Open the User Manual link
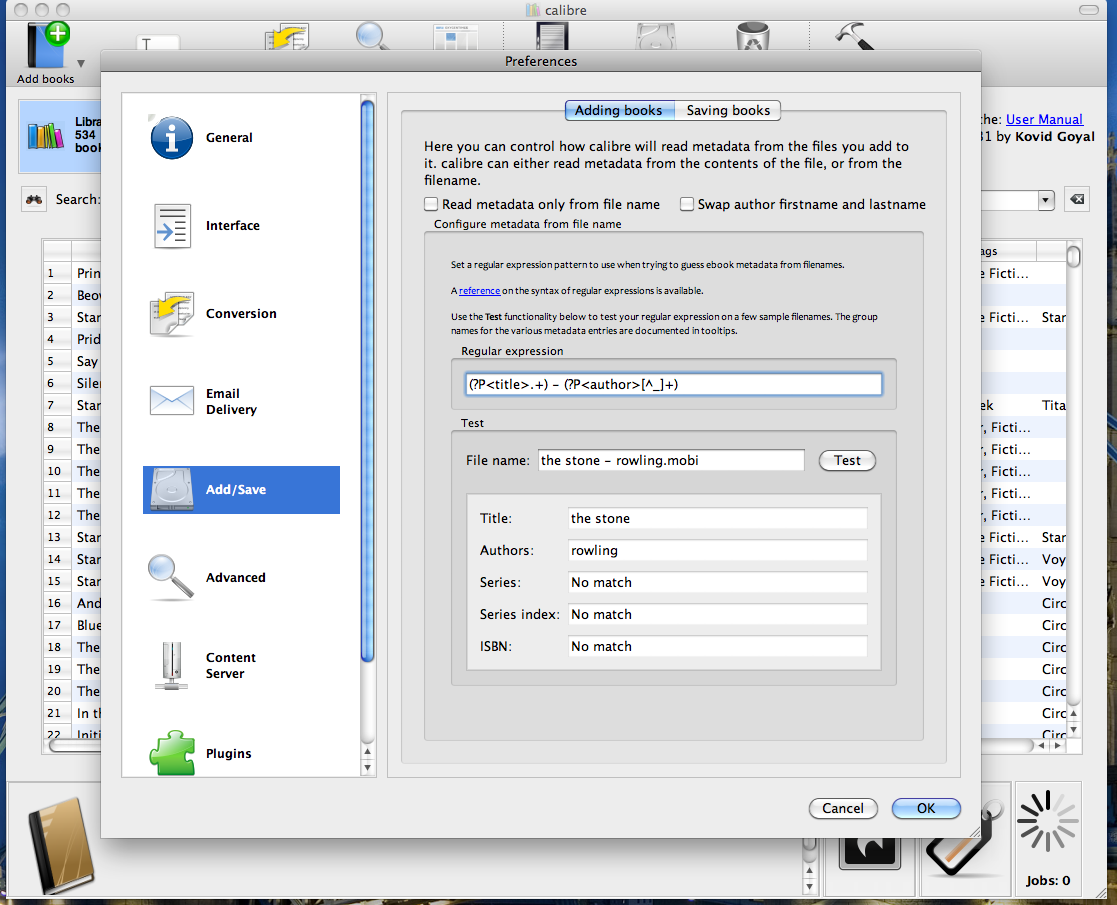 [x=1044, y=120]
